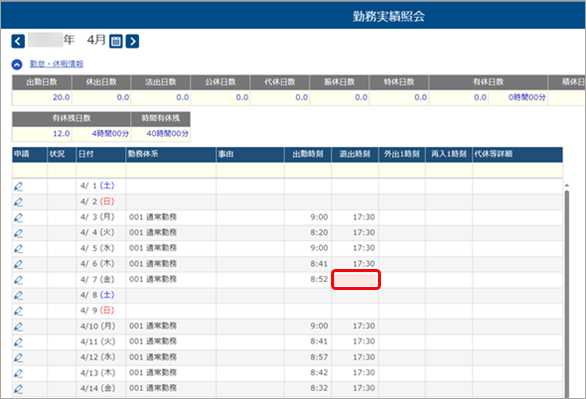
Task: Click the 8:32 clock-in time on 4/14
Action: [319, 389]
